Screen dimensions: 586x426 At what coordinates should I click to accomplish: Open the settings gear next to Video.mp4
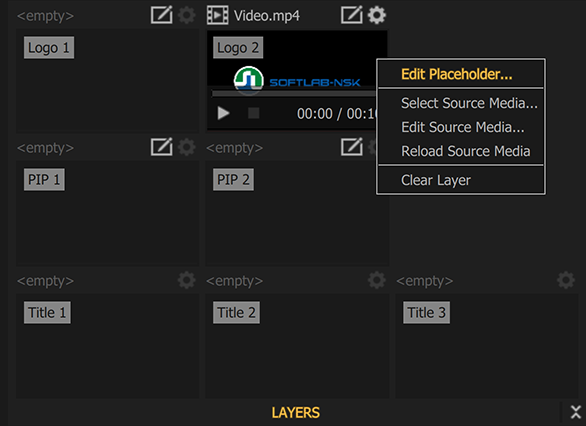(x=377, y=15)
